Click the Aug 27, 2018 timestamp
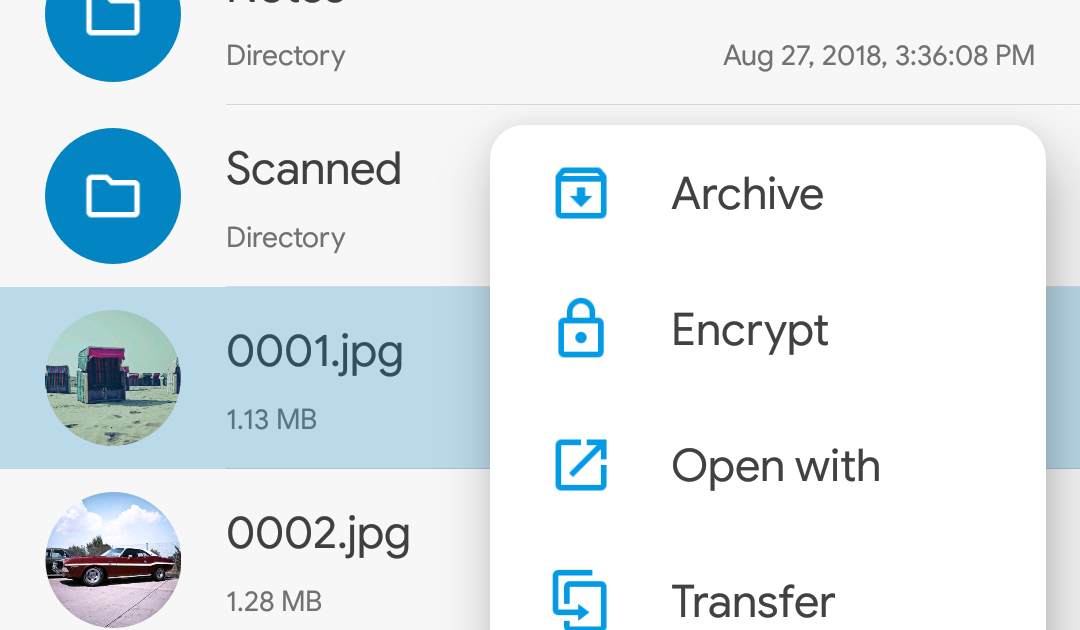 coord(879,56)
